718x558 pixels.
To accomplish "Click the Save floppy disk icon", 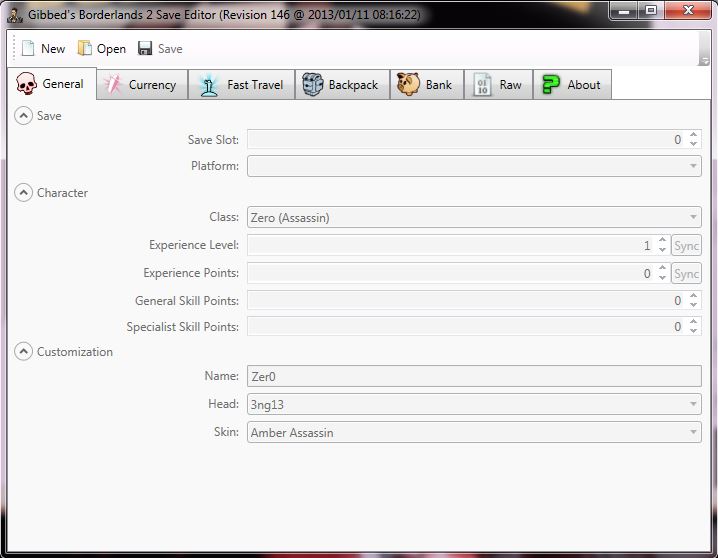I will [x=145, y=49].
